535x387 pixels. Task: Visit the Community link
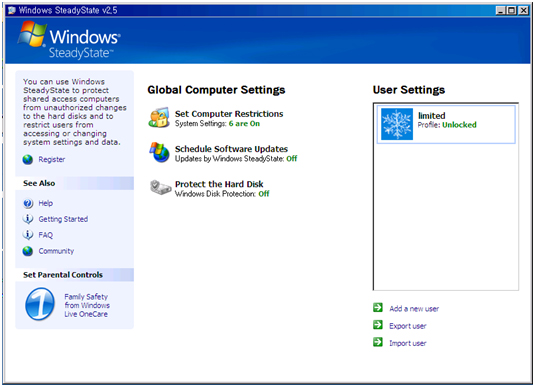click(x=56, y=251)
